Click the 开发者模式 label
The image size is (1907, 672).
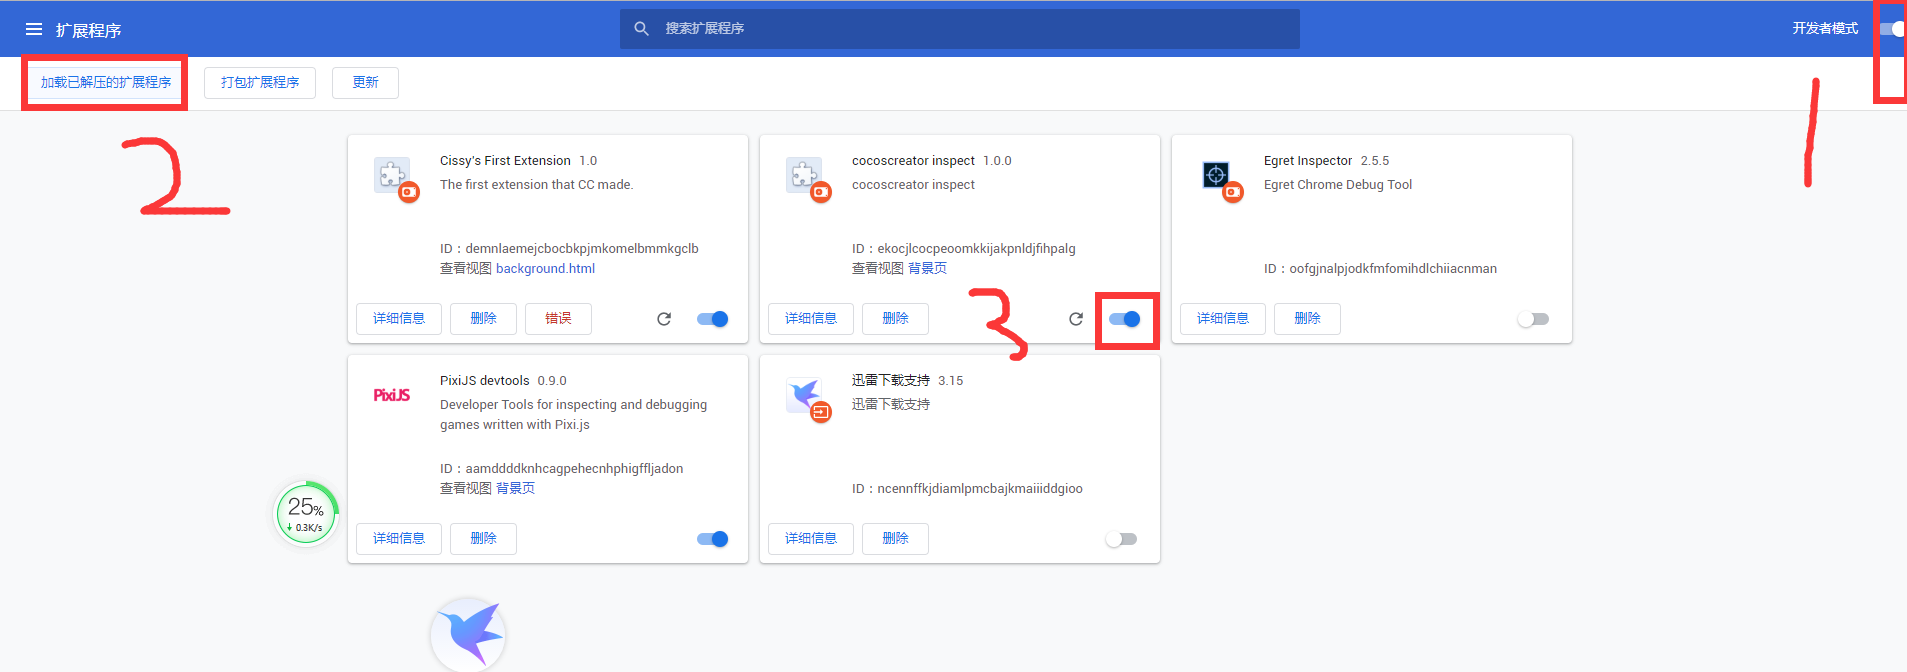tap(1825, 29)
